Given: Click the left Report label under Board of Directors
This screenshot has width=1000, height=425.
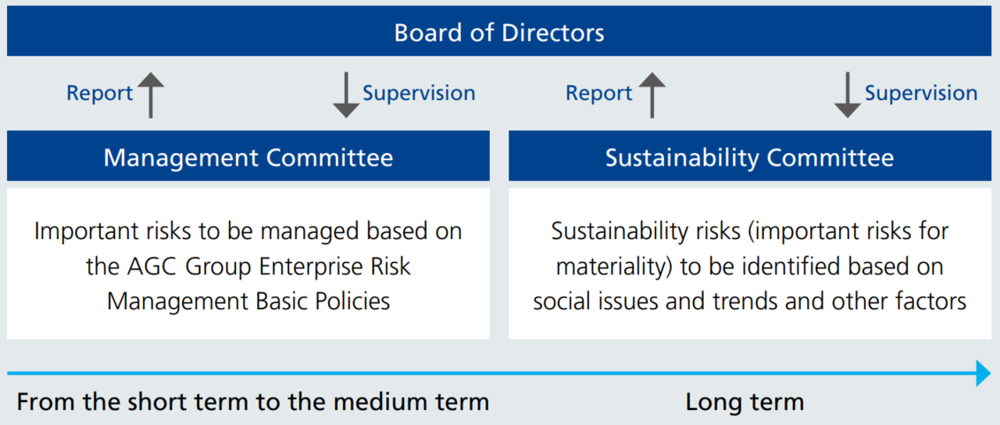Looking at the screenshot, I should point(100,94).
